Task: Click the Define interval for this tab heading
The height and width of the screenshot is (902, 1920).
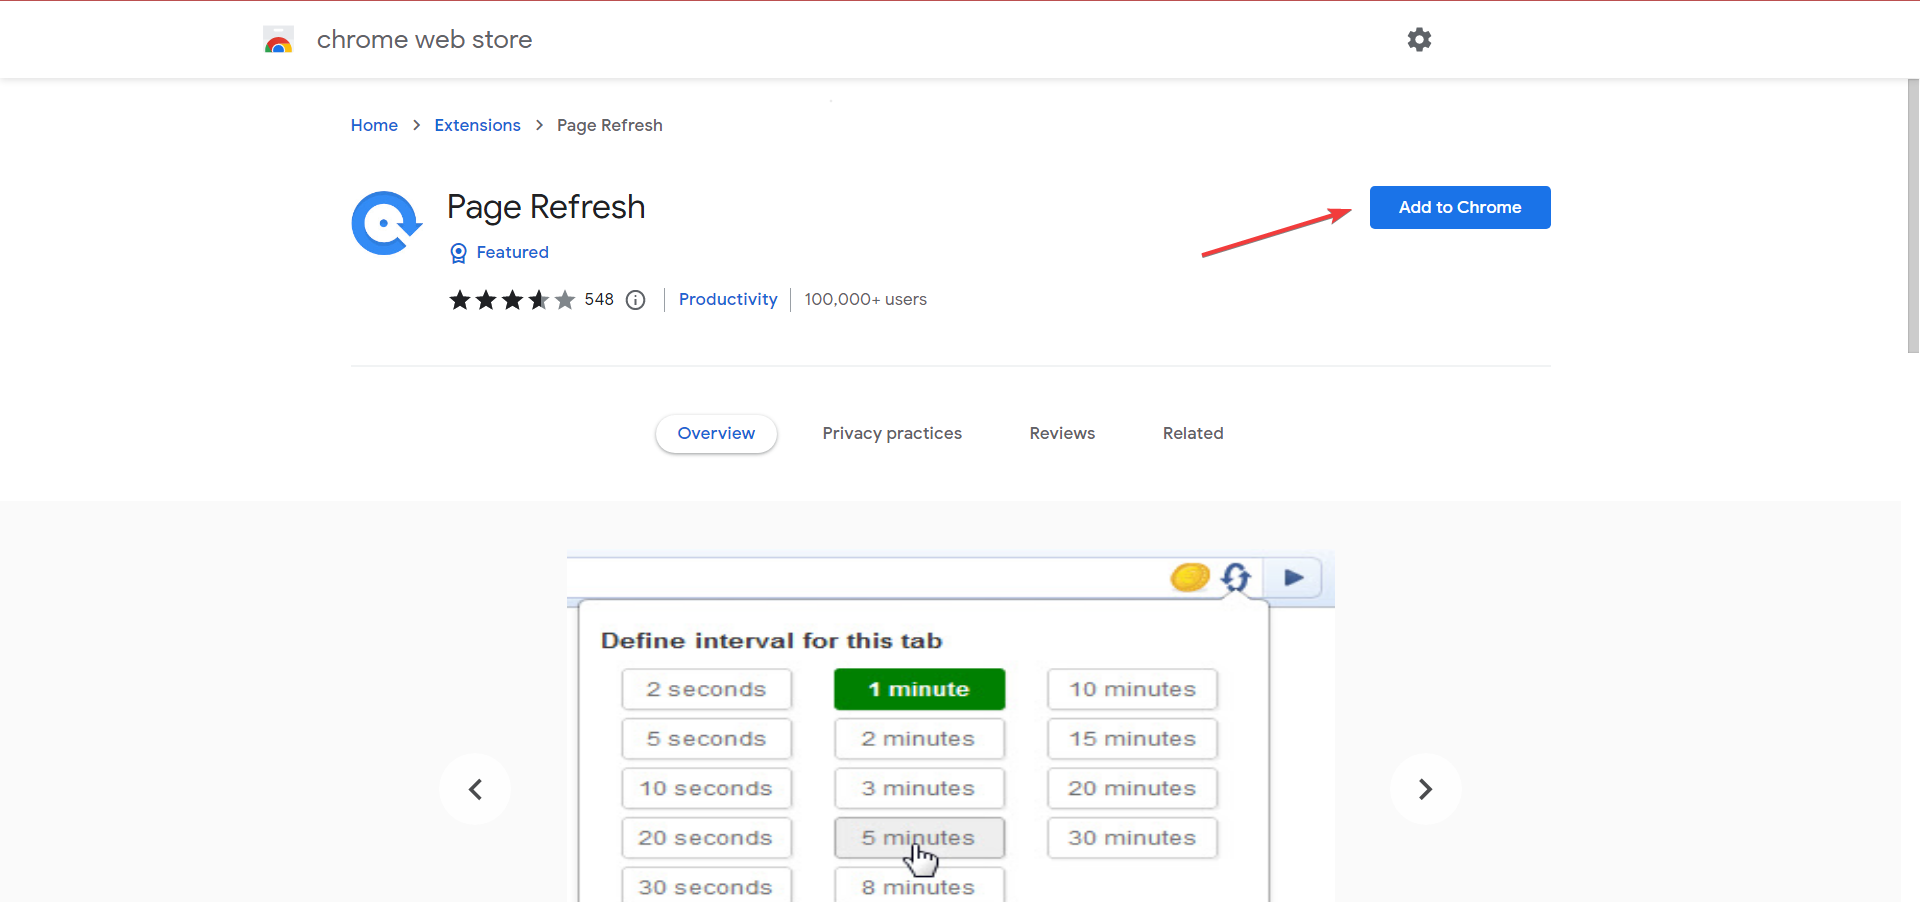Action: click(771, 641)
